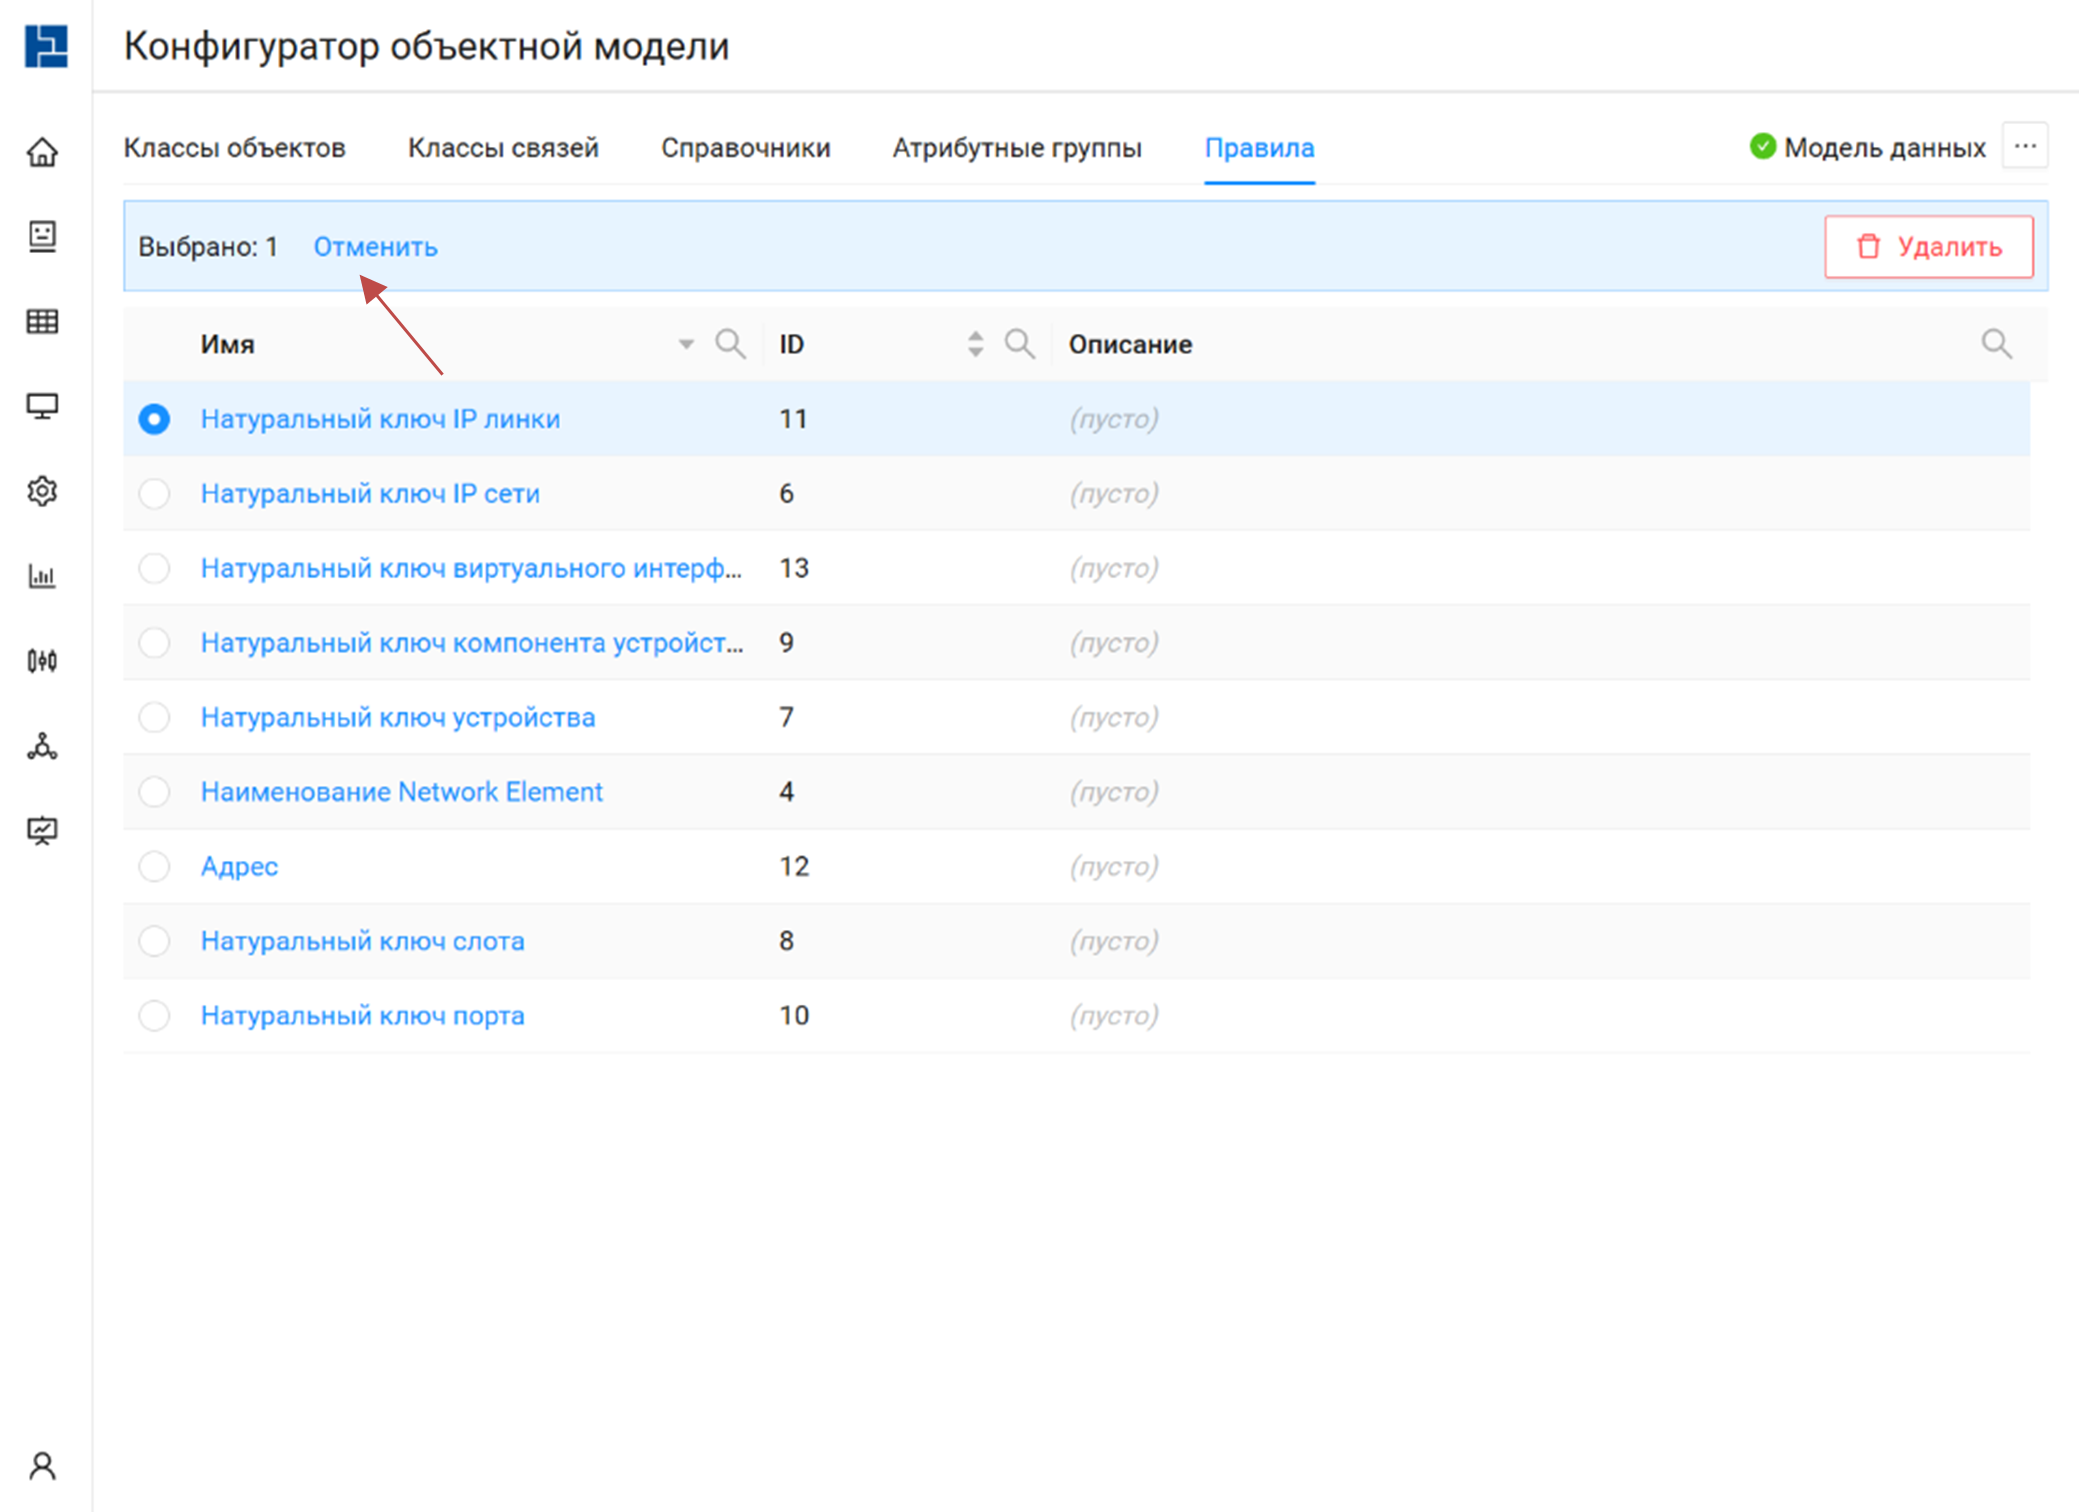Open the topology nodes sidebar icon
This screenshot has height=1512, width=2079.
pyautogui.click(x=42, y=746)
